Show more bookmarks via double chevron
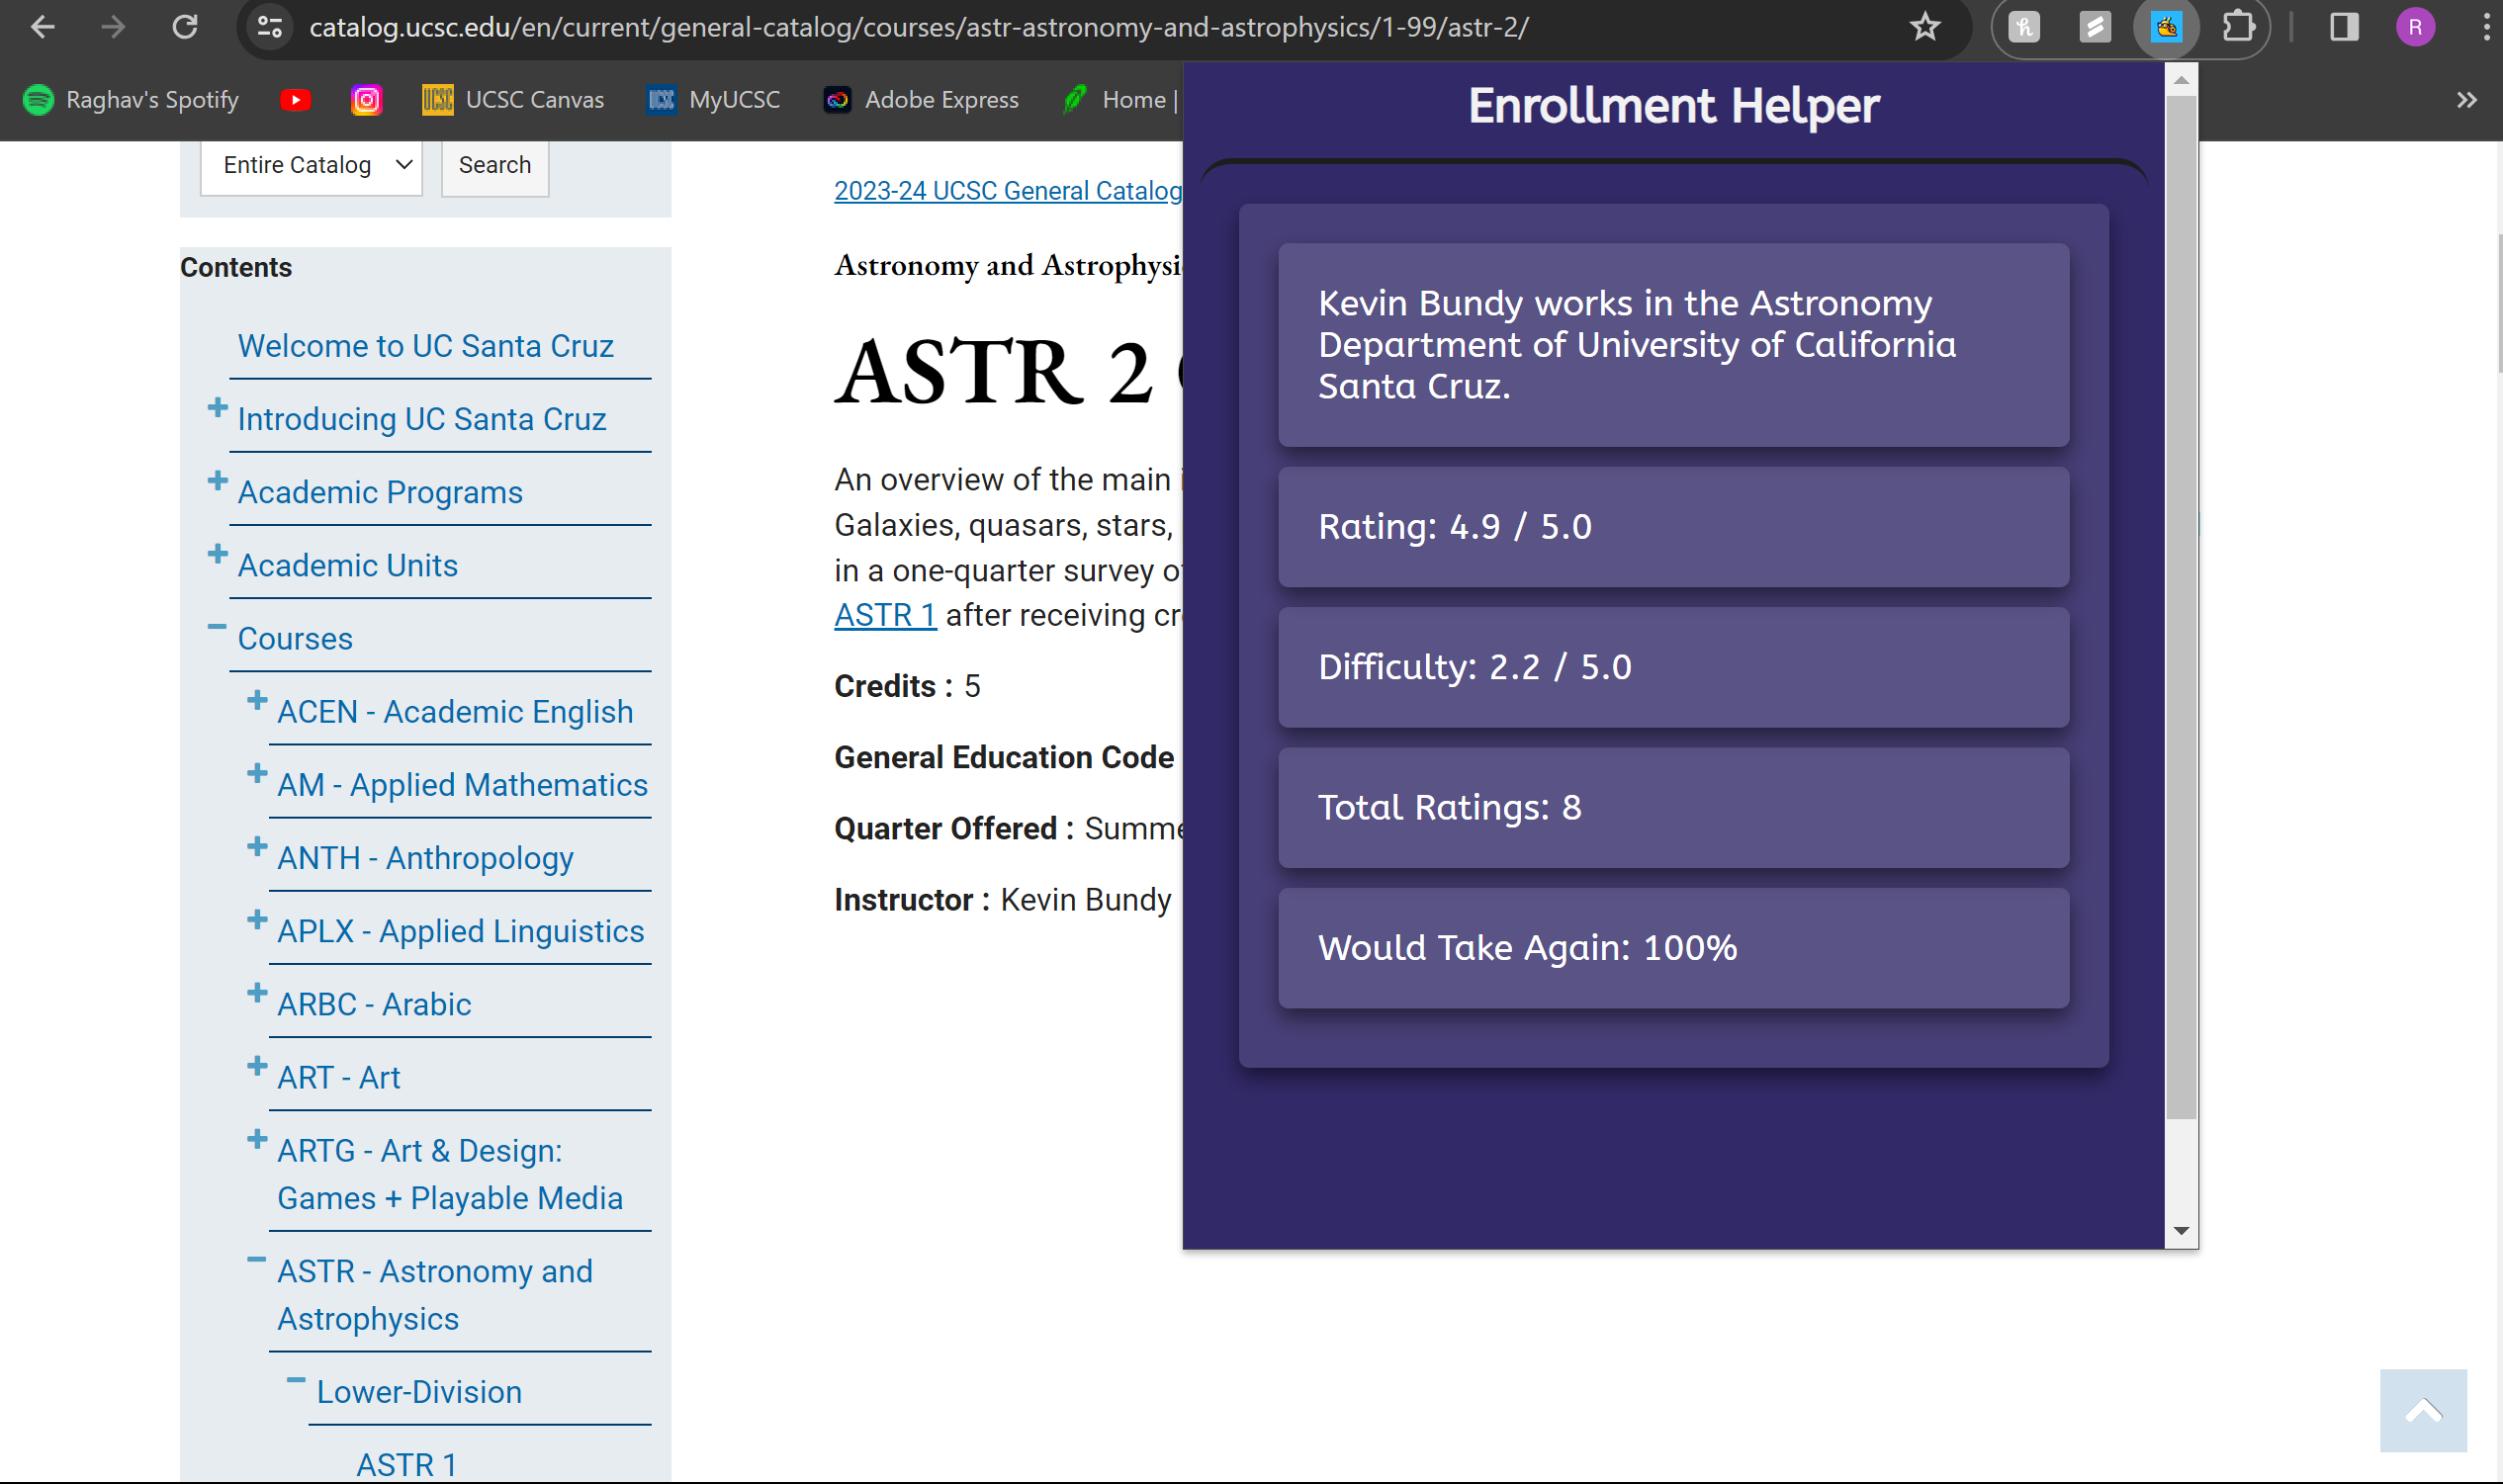 tap(2466, 100)
